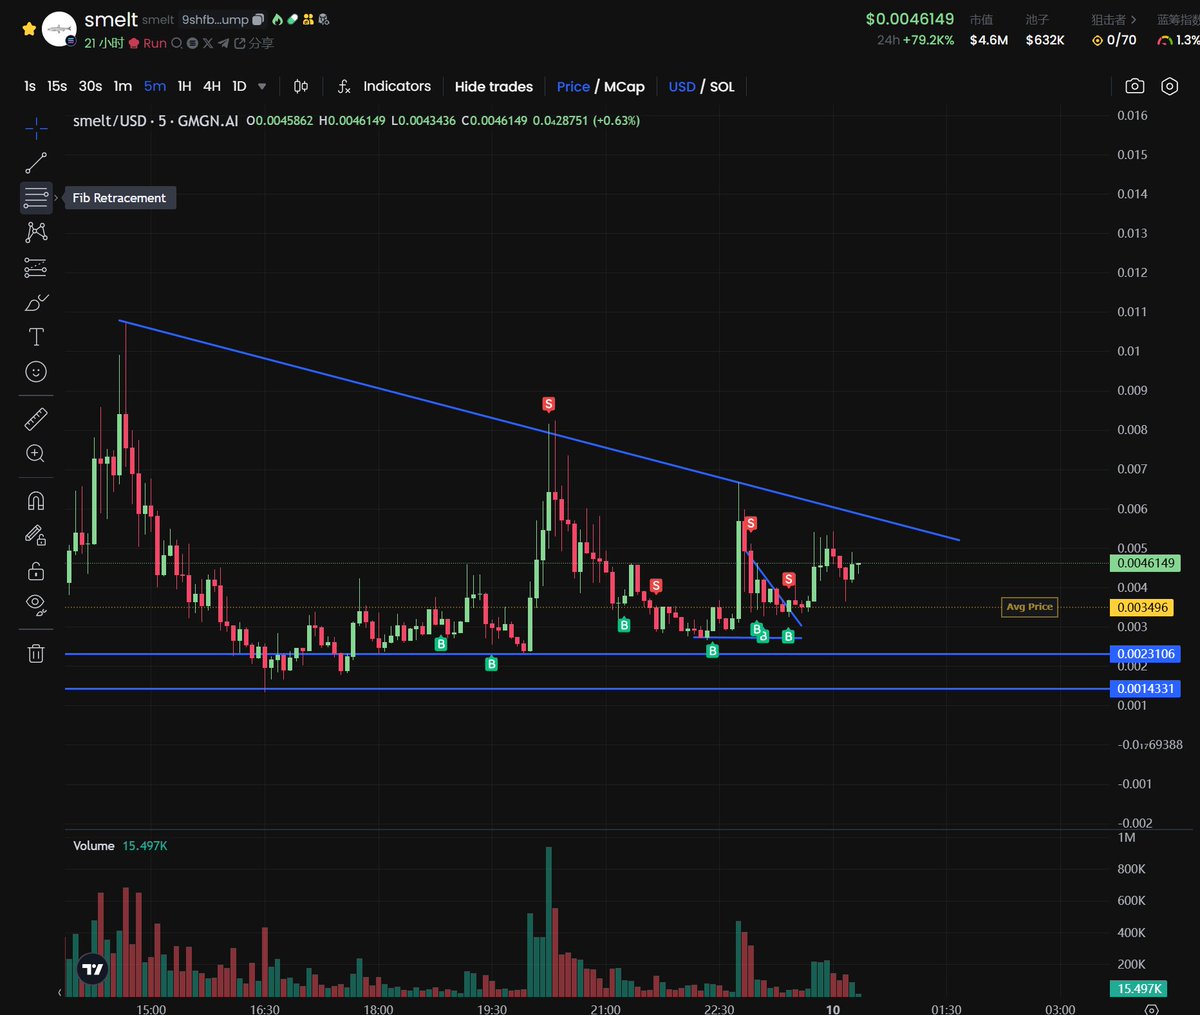
Task: Click the chart settings icon at bottom-right
Action: (1152, 1009)
